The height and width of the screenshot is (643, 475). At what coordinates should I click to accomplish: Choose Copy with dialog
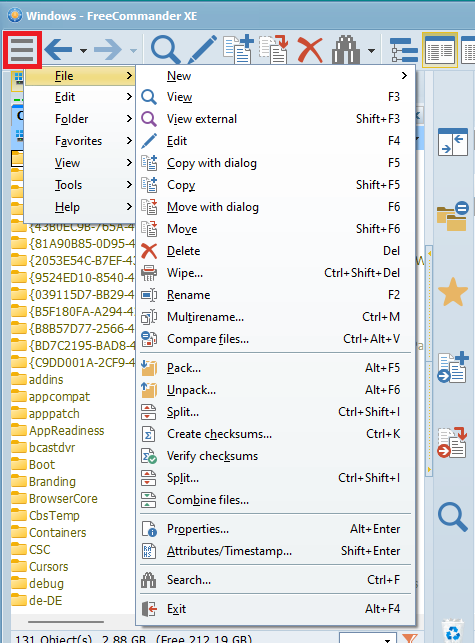click(x=275, y=163)
